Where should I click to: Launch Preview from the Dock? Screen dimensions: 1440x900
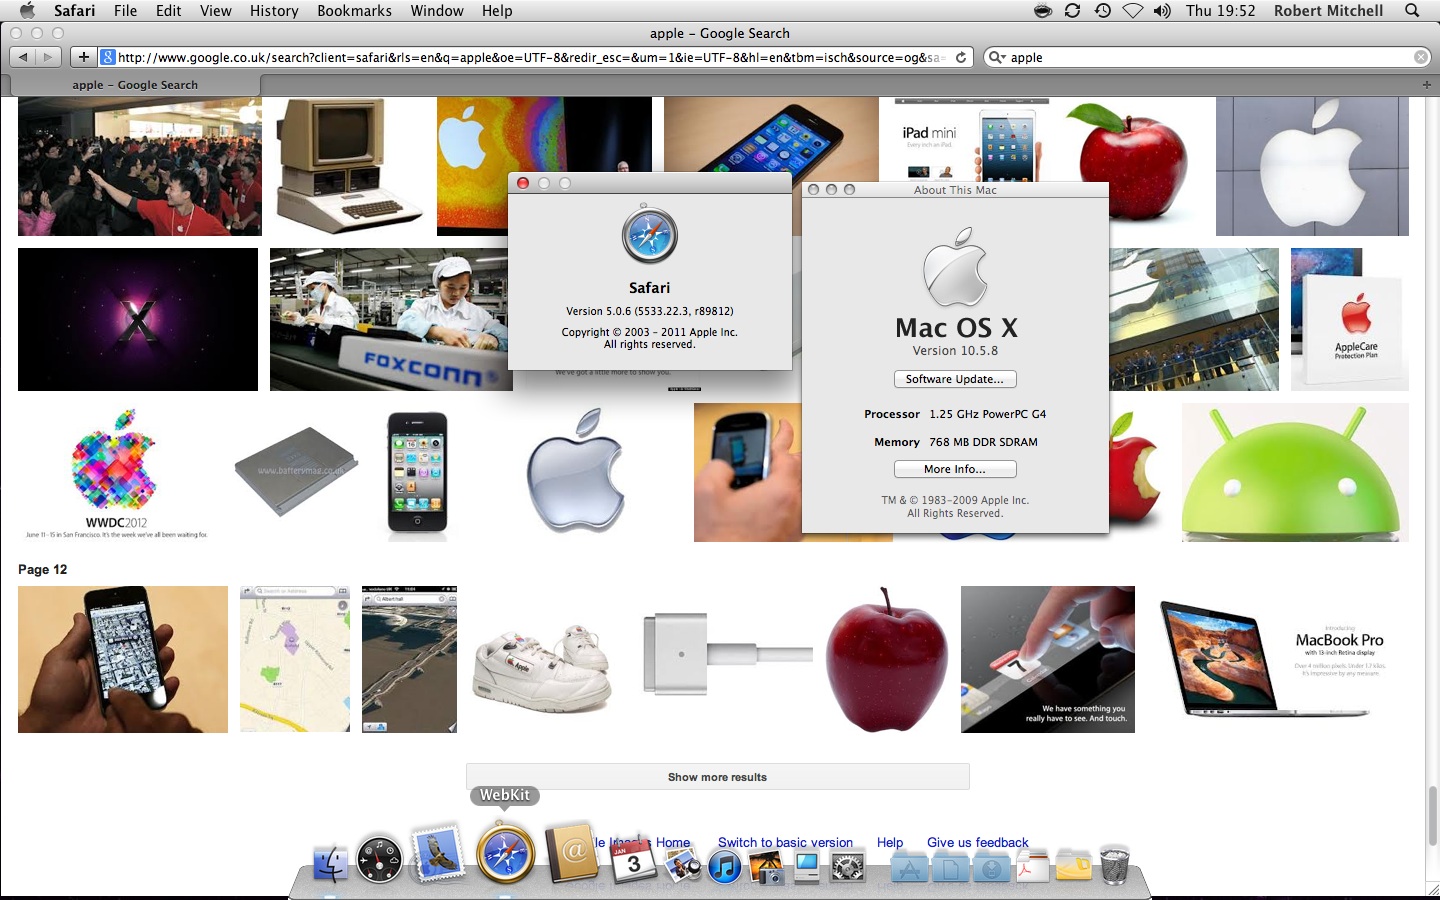[x=681, y=864]
